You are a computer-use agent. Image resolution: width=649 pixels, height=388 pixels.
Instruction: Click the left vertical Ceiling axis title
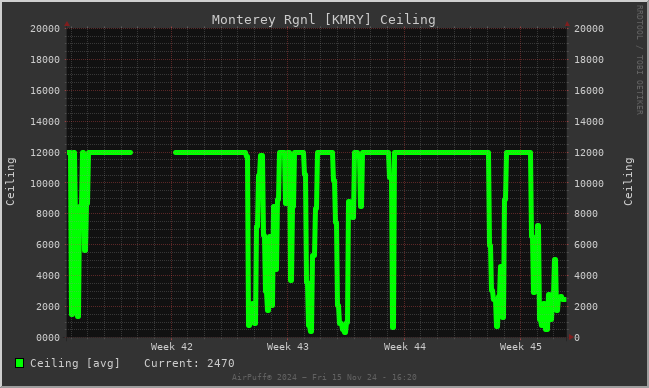(10, 181)
